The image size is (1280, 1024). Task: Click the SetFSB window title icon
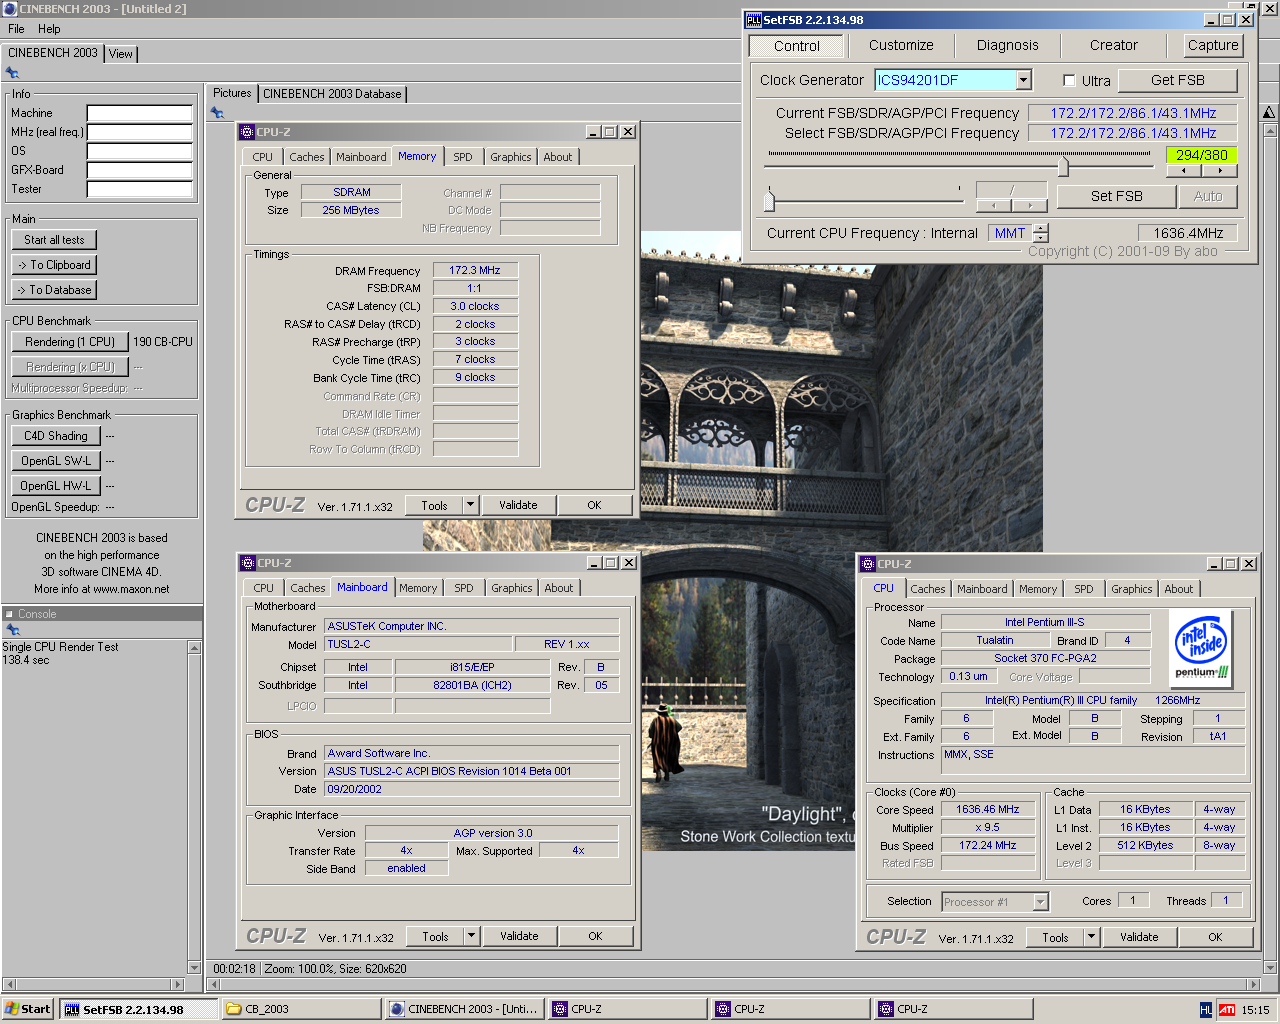coord(754,19)
